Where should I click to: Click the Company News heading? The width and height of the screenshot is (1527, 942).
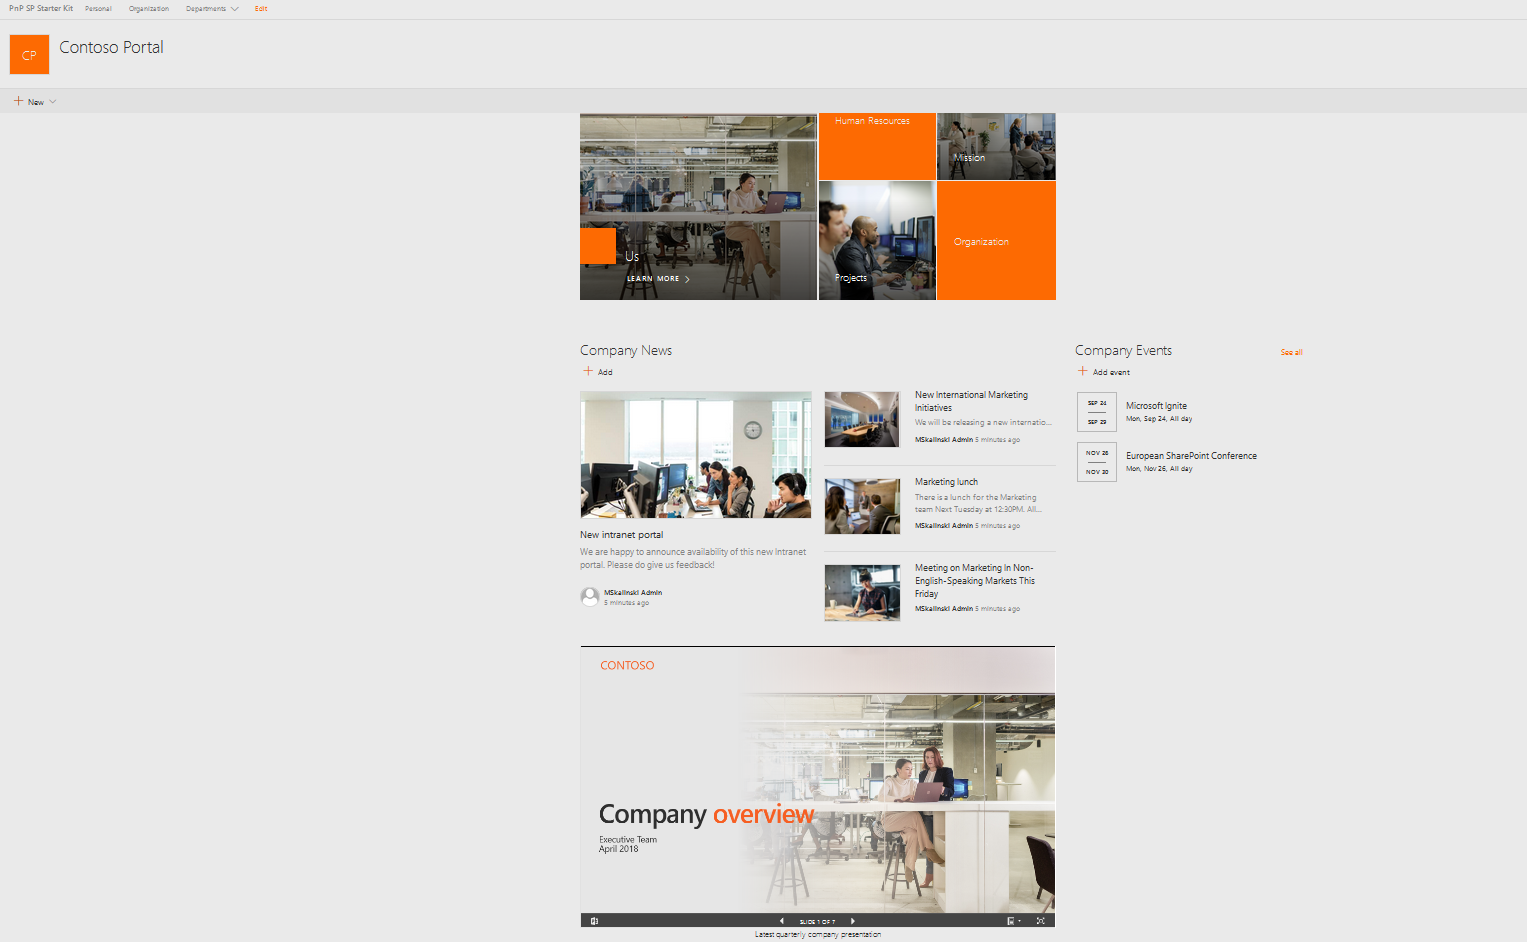click(626, 350)
